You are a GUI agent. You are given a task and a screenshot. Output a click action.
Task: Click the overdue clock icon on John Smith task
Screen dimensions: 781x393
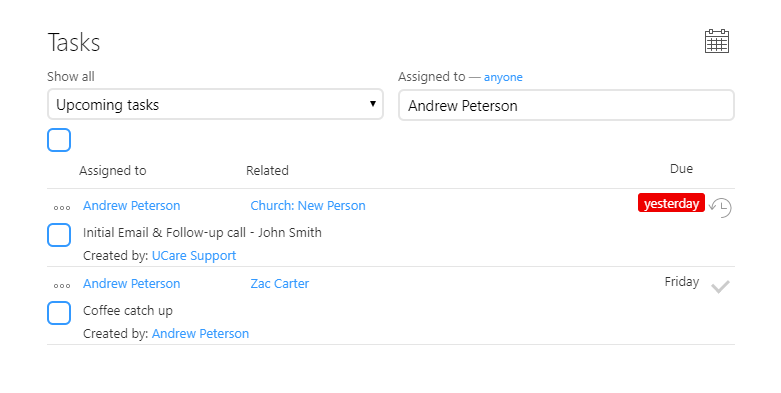720,207
